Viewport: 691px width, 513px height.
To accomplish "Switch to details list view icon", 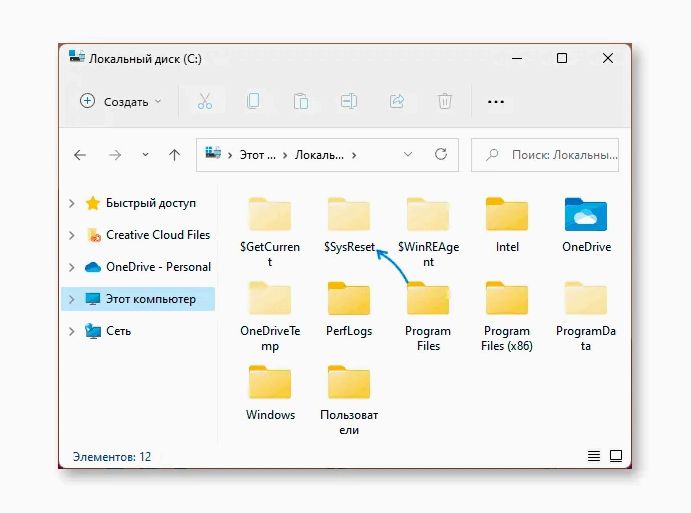I will [x=594, y=456].
